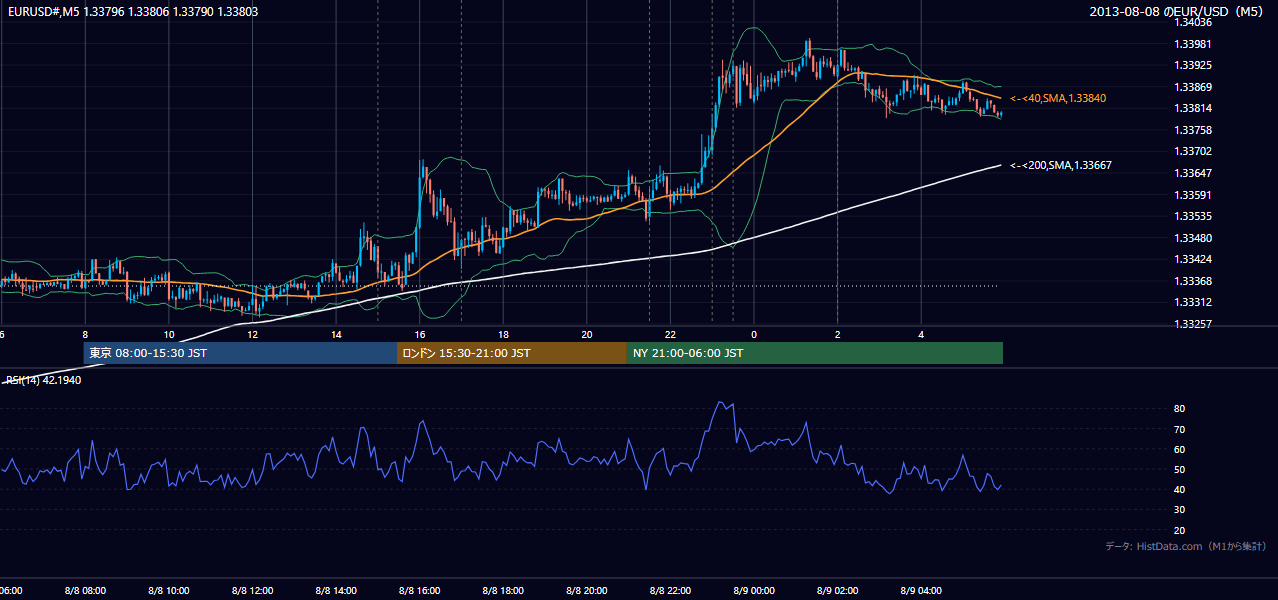The image size is (1278, 600).
Task: Click hour tick 18 below the price chart
Action: 503,334
